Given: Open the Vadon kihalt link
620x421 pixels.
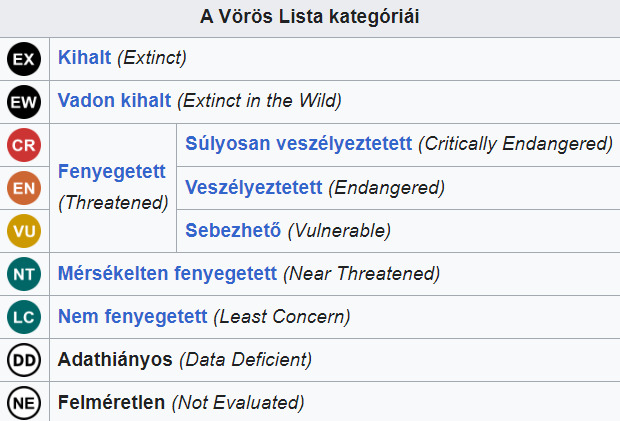Looking at the screenshot, I should coord(114,100).
